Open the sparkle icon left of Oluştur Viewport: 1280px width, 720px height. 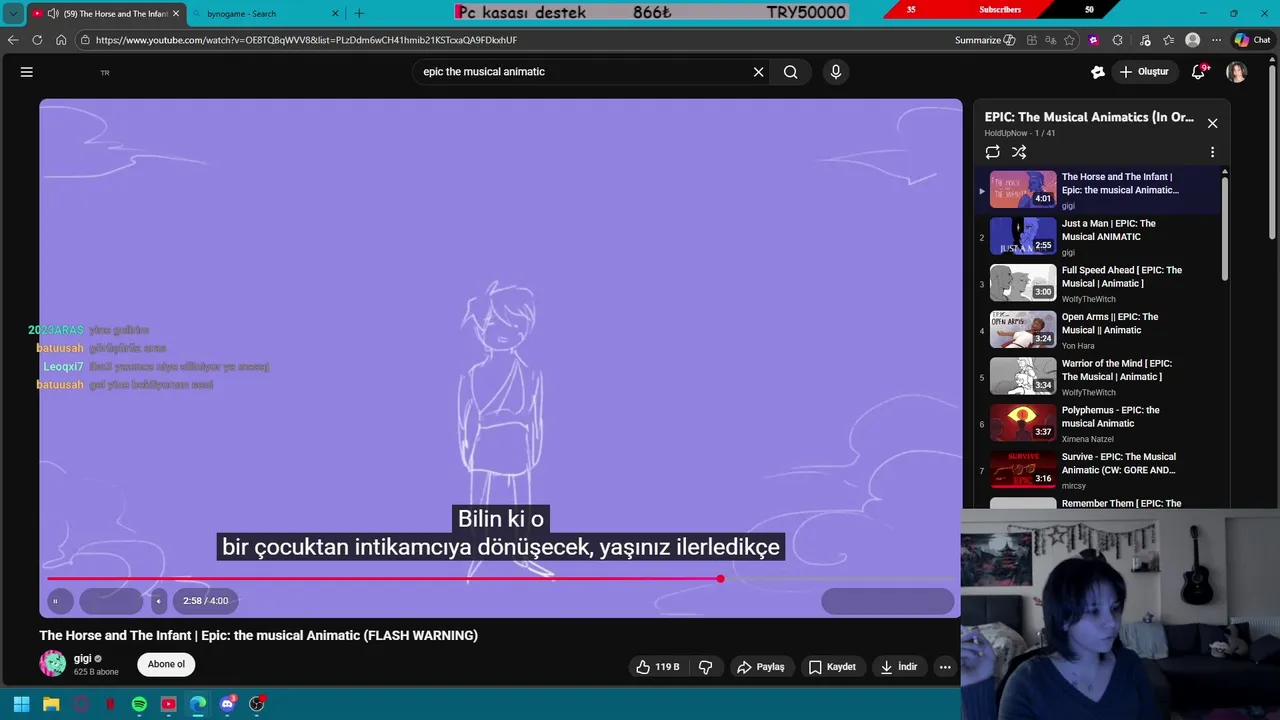click(1097, 72)
